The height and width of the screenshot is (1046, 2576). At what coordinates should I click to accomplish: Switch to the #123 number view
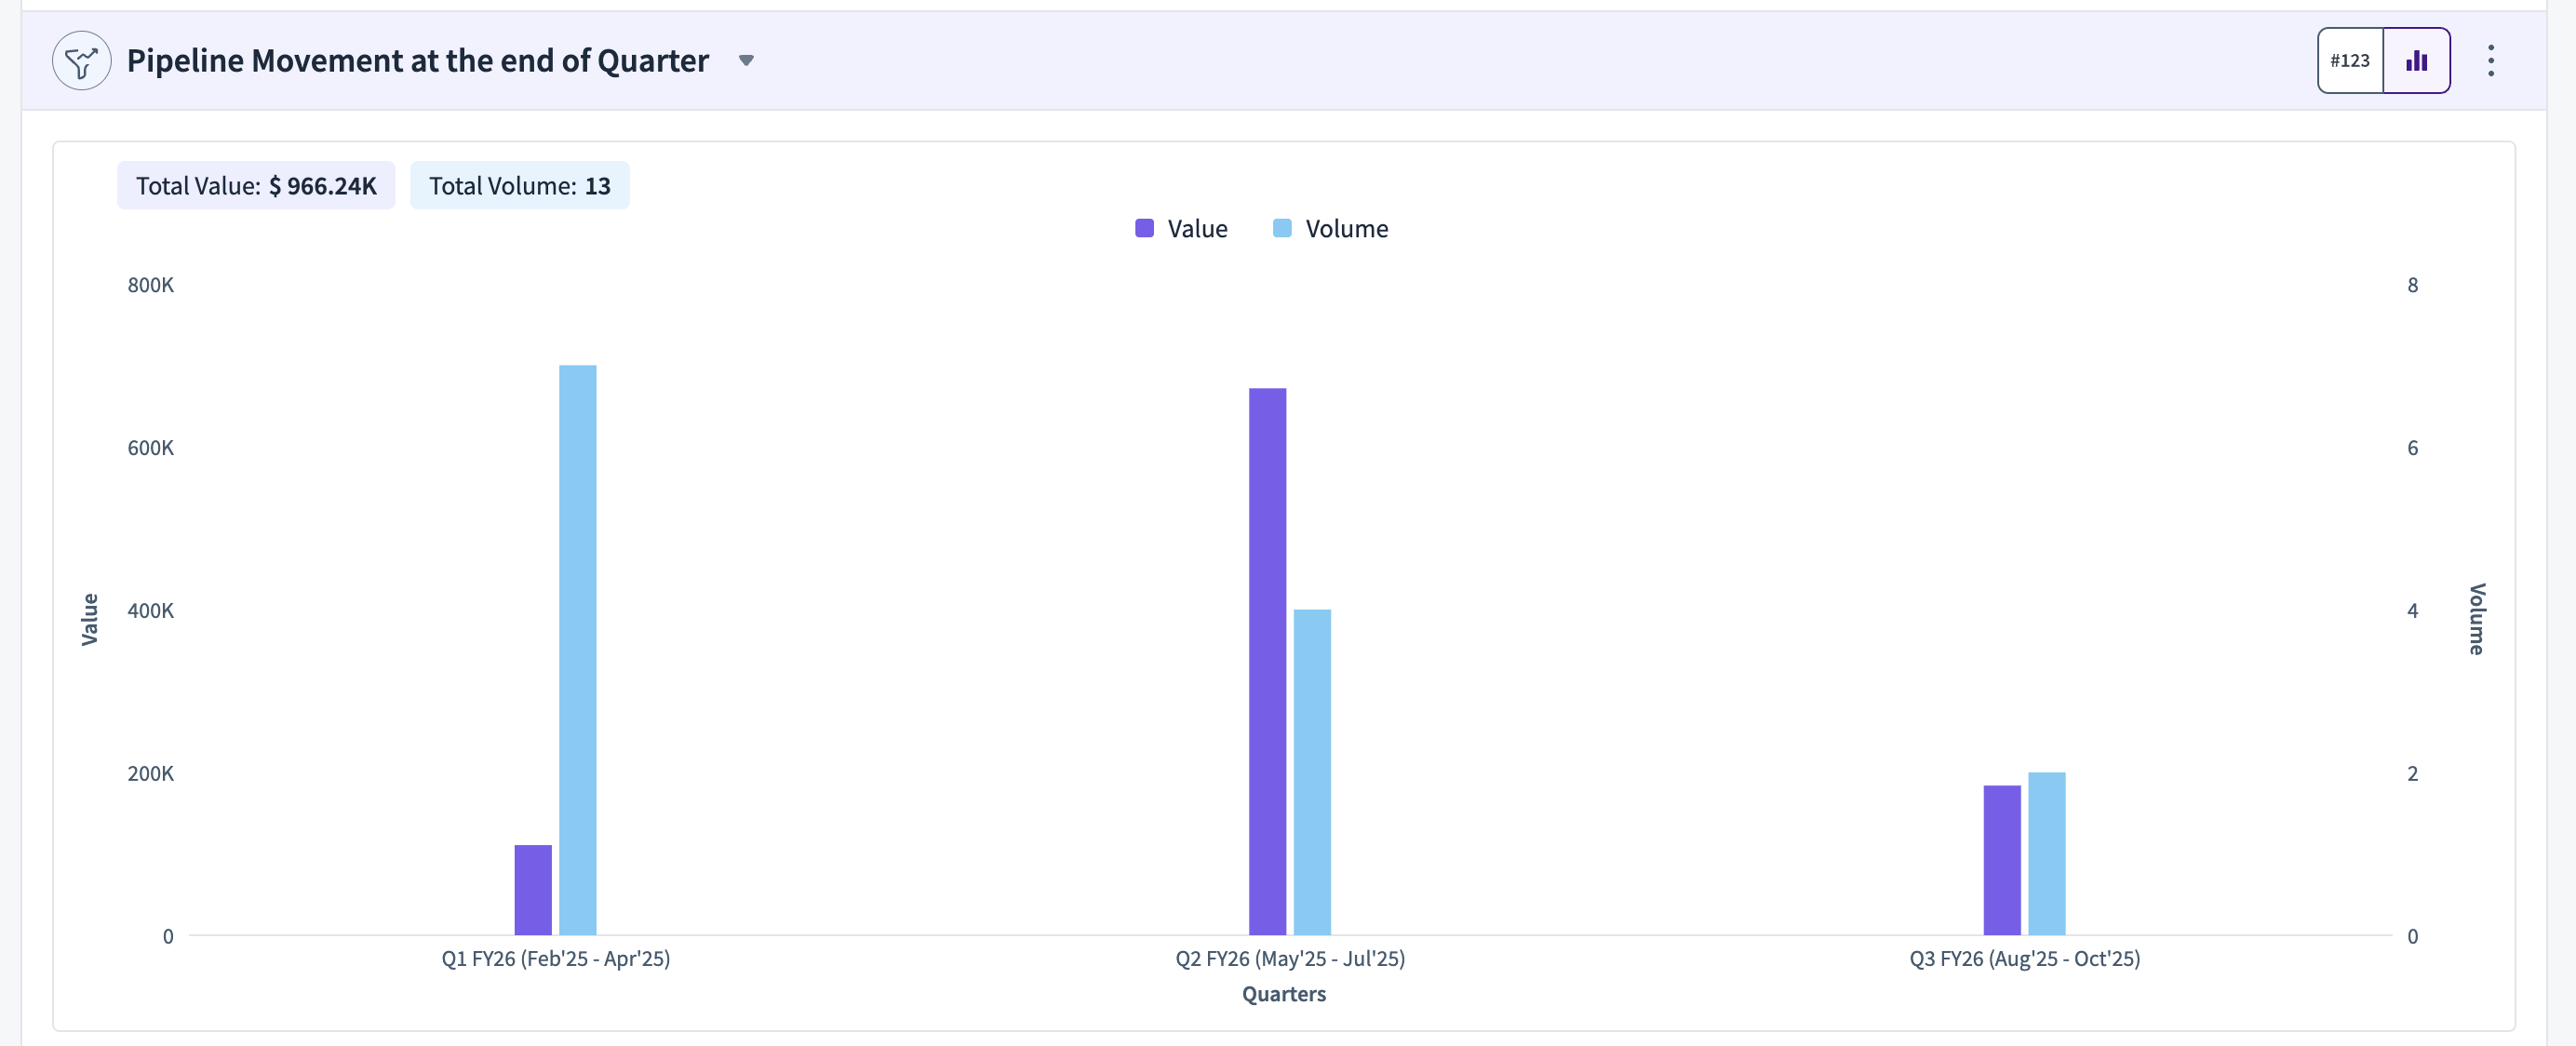tap(2350, 61)
